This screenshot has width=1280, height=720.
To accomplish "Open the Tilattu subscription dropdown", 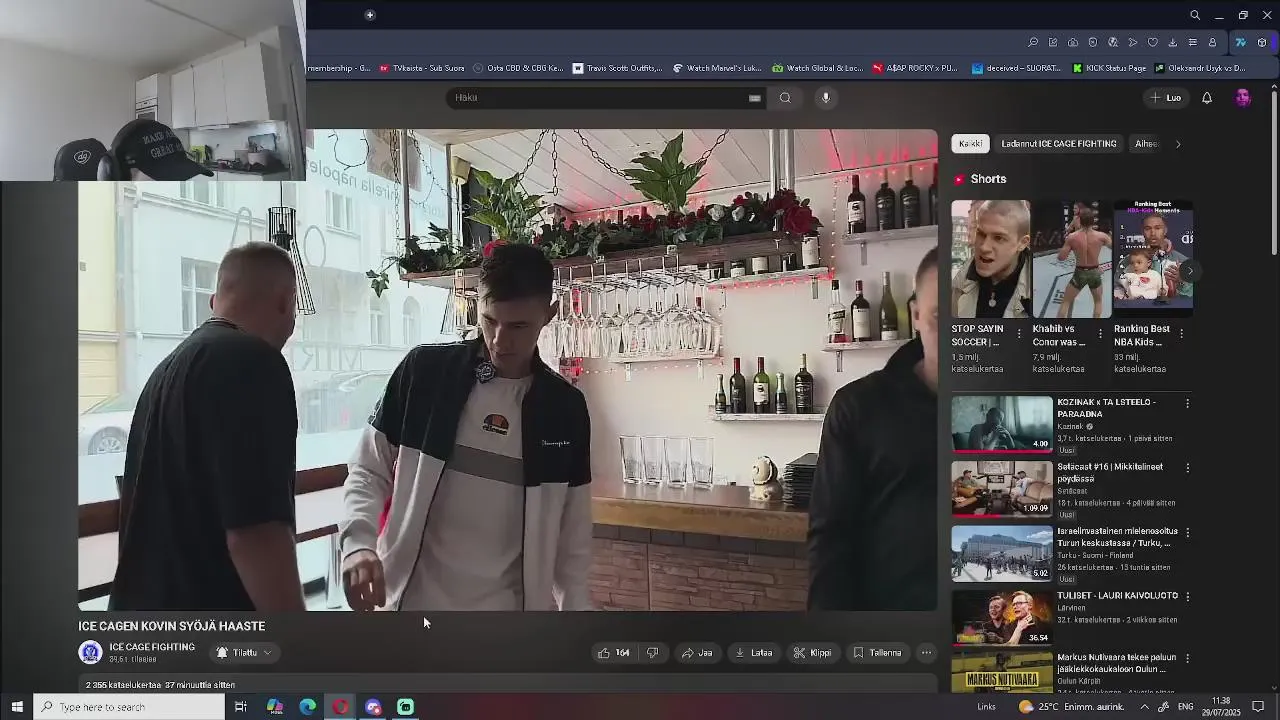I will pyautogui.click(x=244, y=653).
